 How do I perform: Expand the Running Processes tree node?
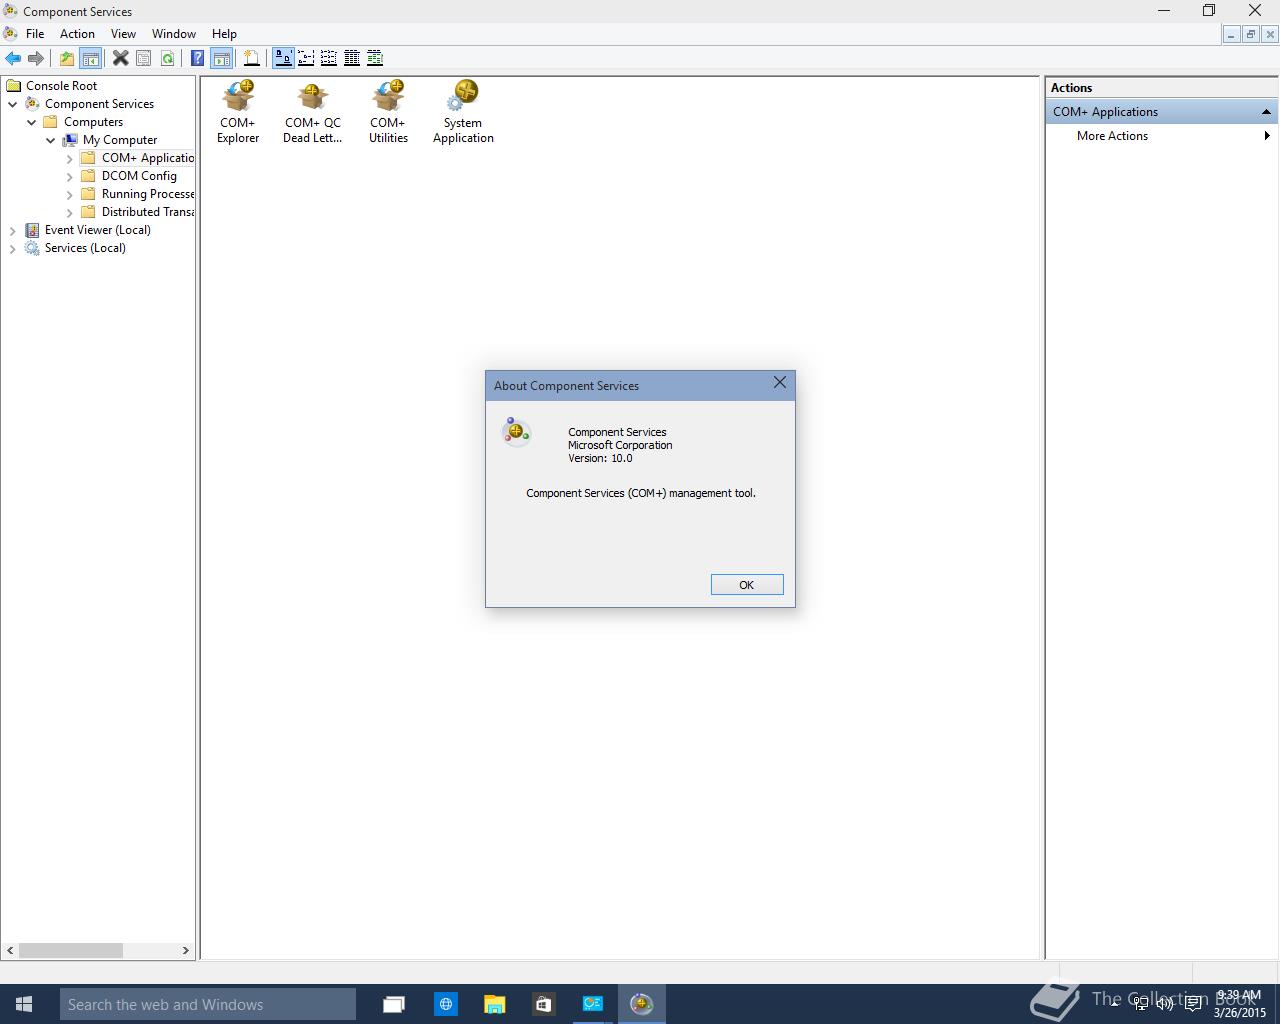(x=70, y=194)
